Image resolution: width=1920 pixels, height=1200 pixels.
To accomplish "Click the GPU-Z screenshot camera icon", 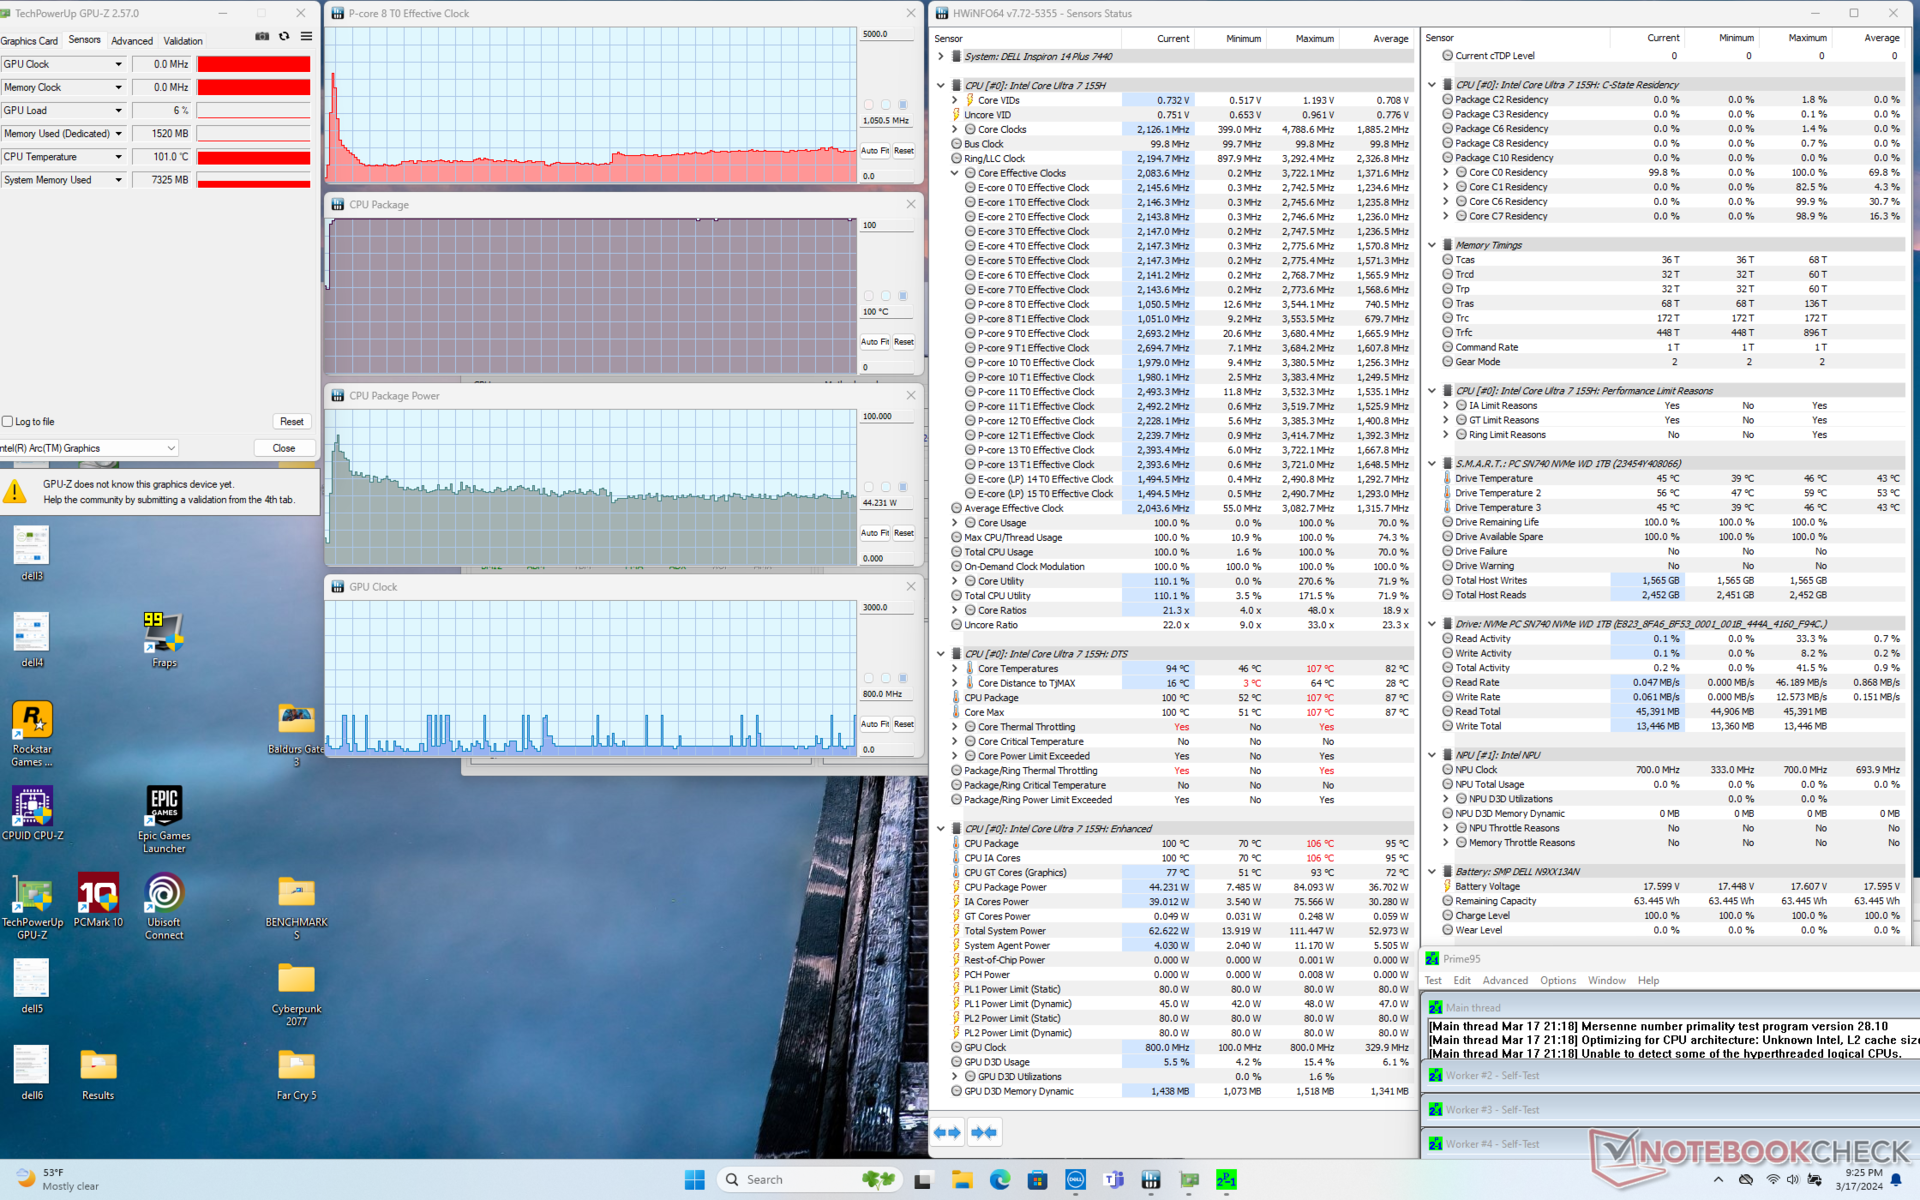I will (x=262, y=36).
